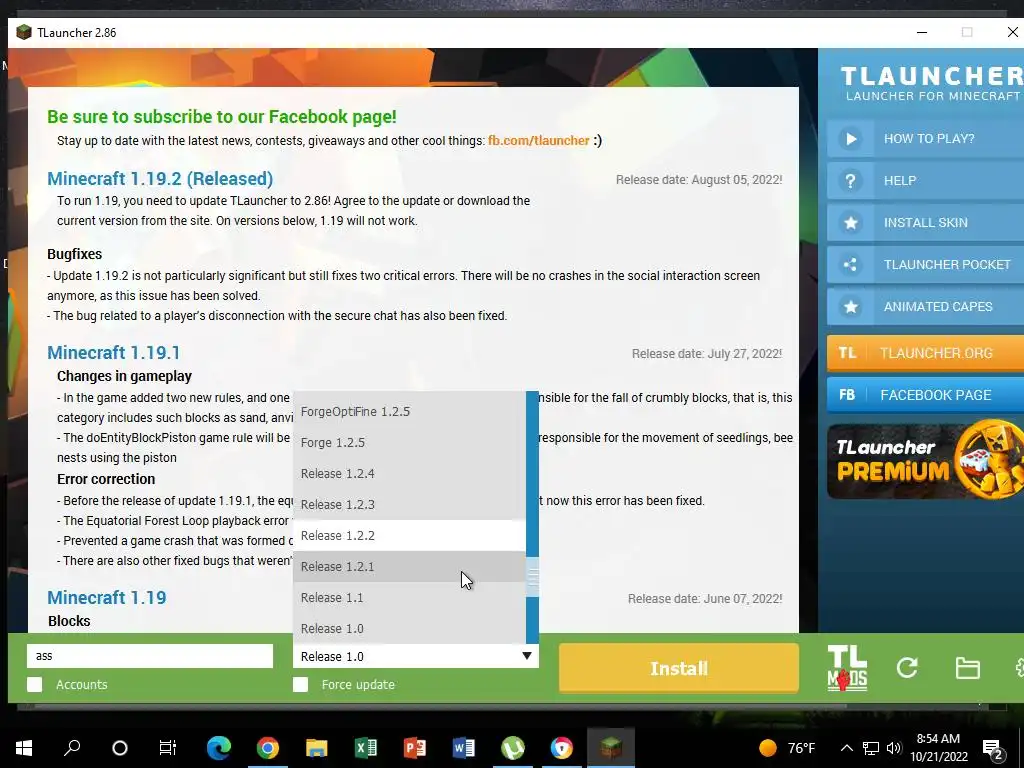Choose Release 1.2.4 in dropdown
This screenshot has height=768, width=1024.
(x=409, y=473)
